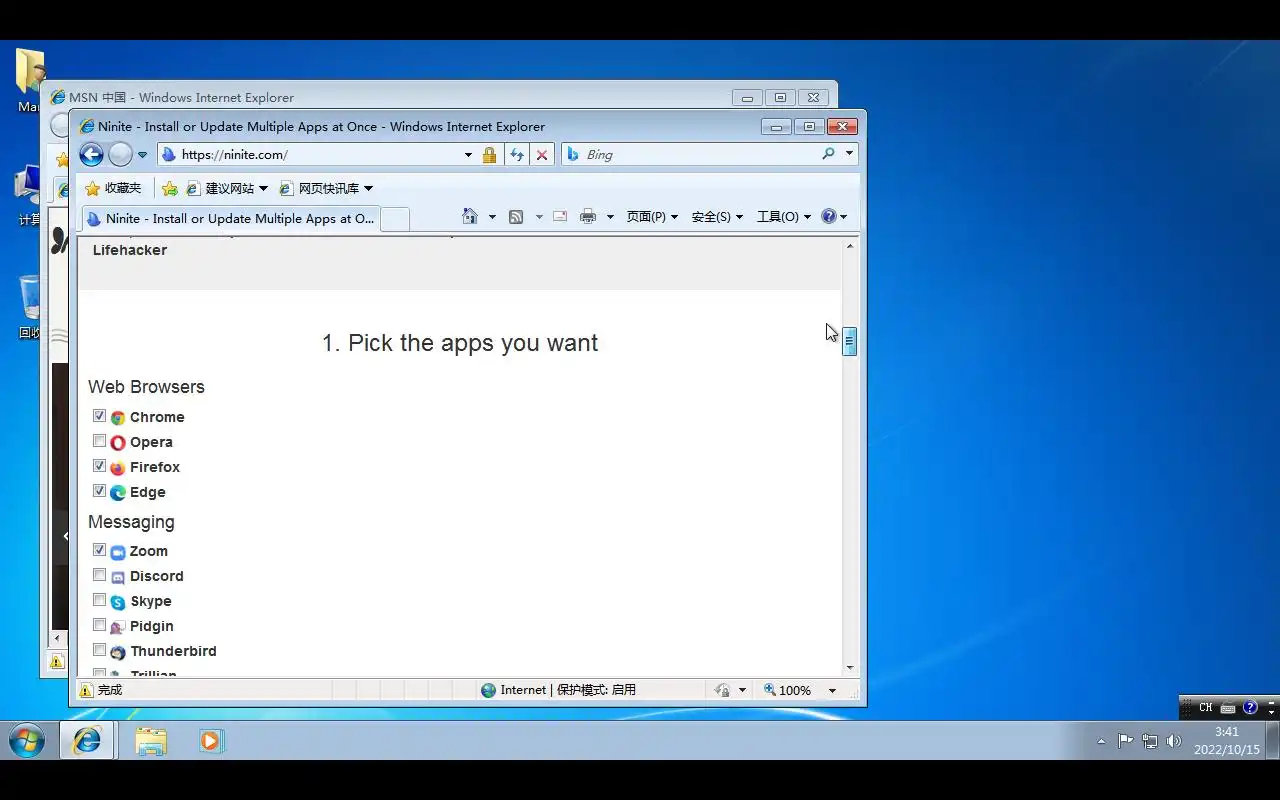The height and width of the screenshot is (800, 1280).
Task: Click the Action Center flag tray icon
Action: (x=1125, y=741)
